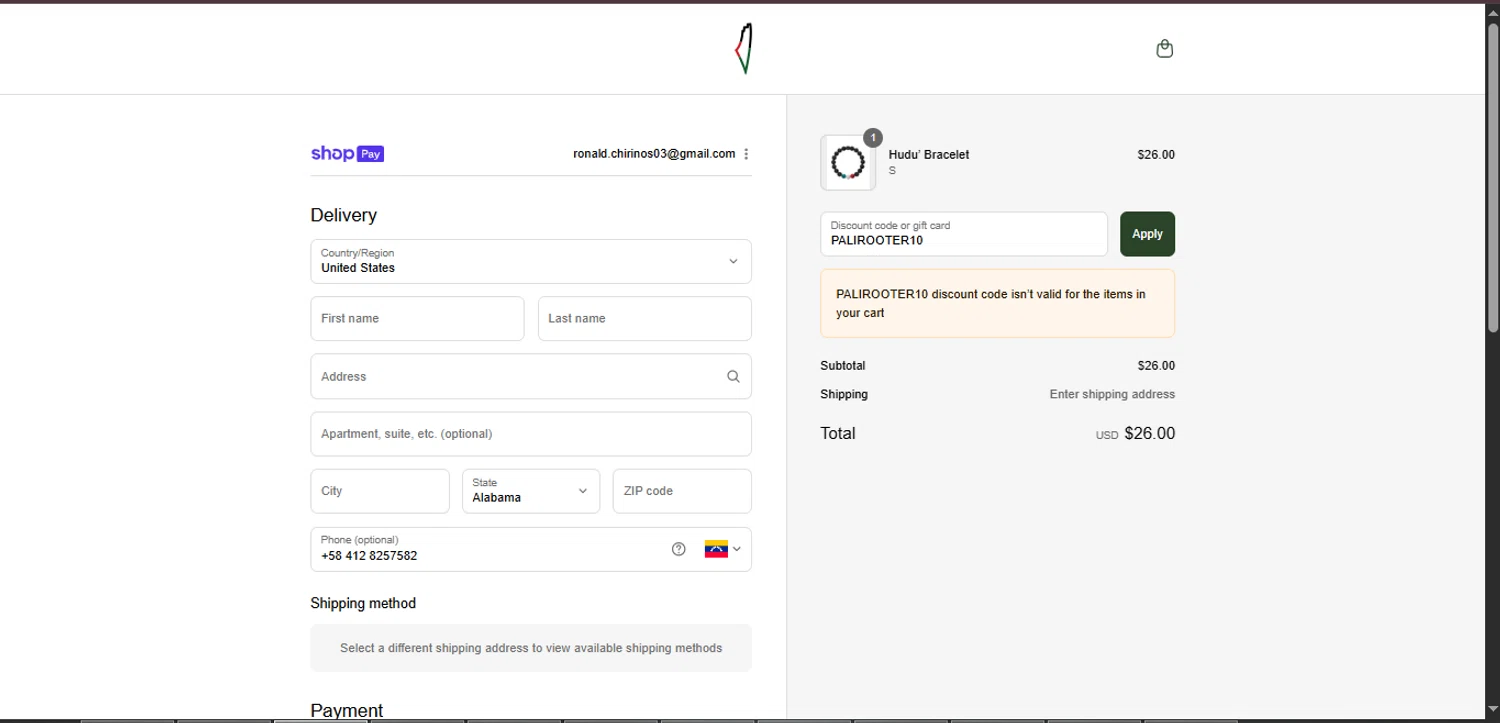The width and height of the screenshot is (1500, 723).
Task: Click the Shipping method heading
Action: [363, 603]
